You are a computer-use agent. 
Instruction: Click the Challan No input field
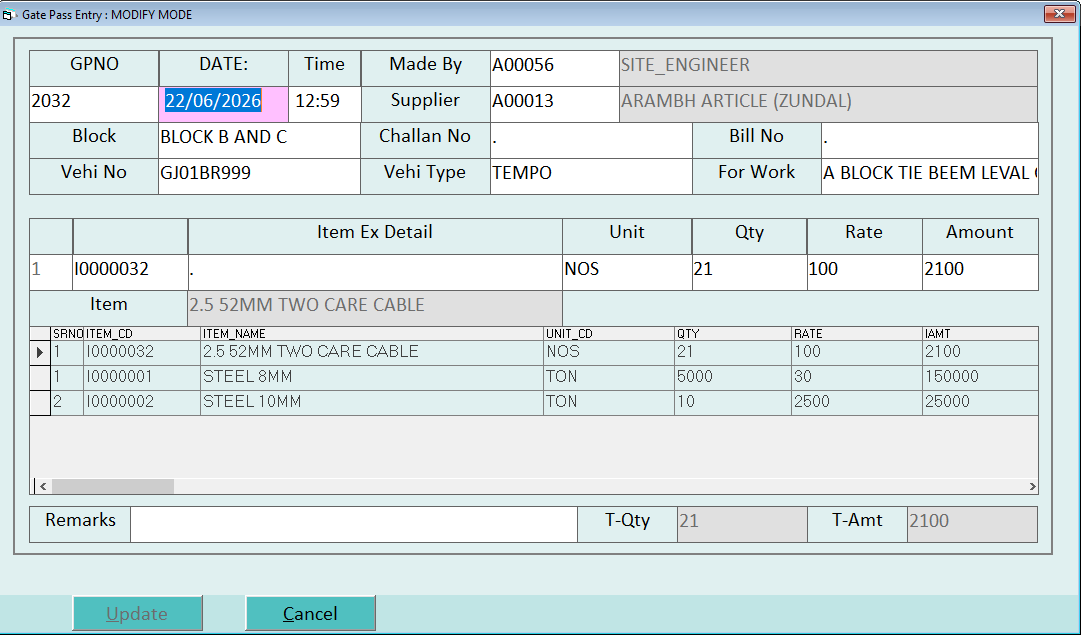591,140
